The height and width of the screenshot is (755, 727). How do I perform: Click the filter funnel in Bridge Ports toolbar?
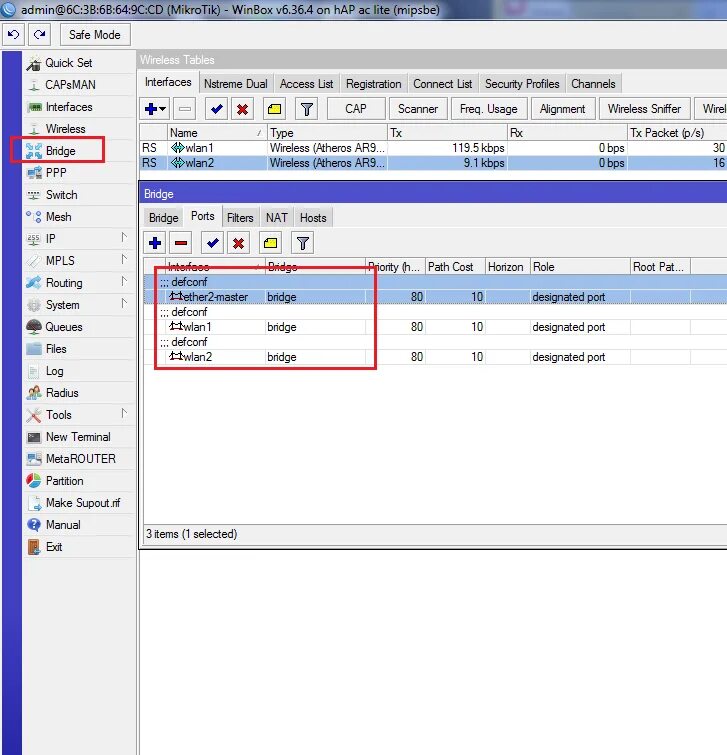[x=303, y=243]
